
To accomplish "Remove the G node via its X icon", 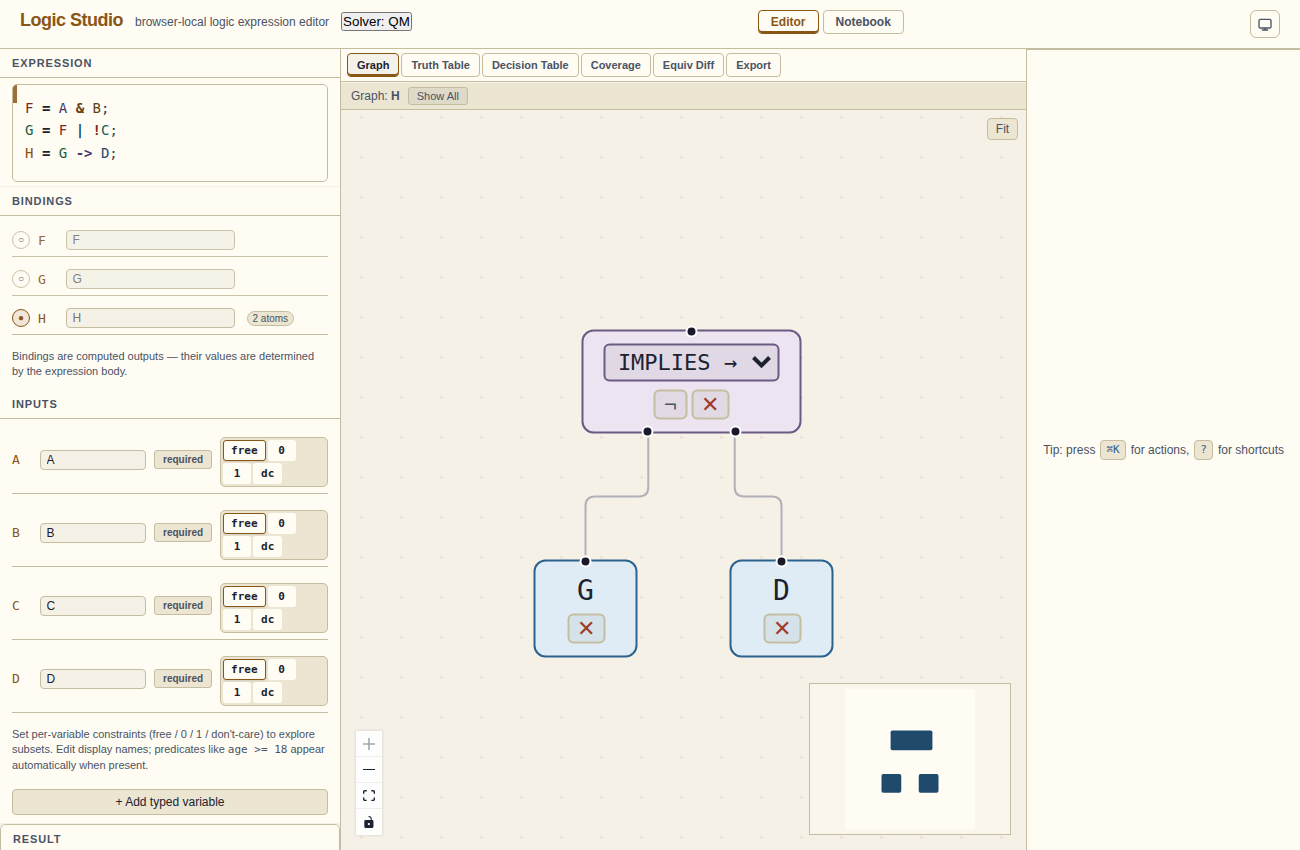I will 586,628.
